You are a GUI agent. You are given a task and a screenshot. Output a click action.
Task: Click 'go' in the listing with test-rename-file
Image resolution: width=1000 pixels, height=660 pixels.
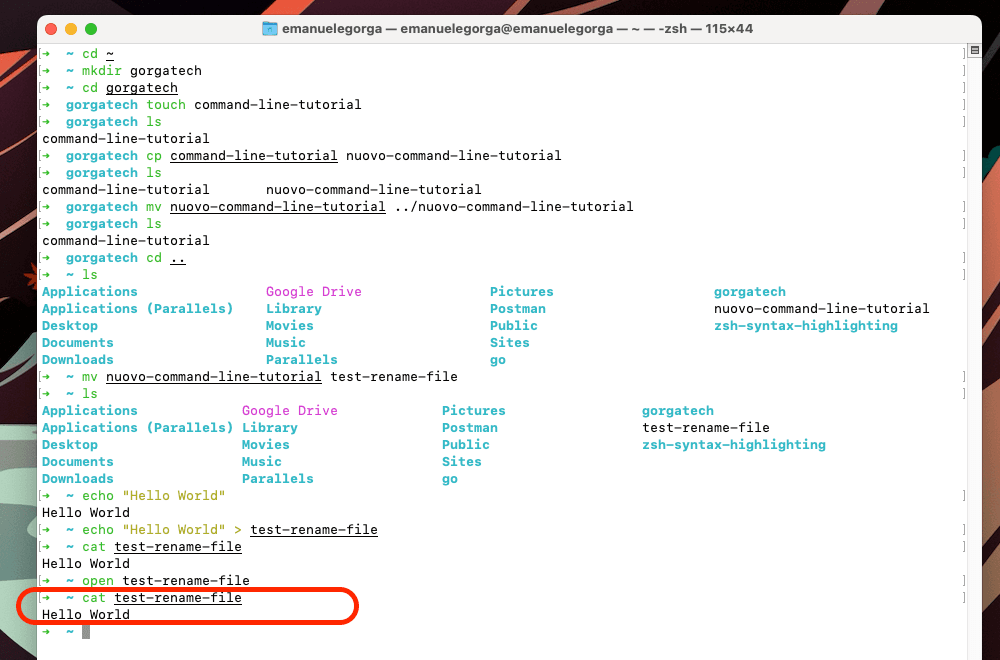(450, 479)
